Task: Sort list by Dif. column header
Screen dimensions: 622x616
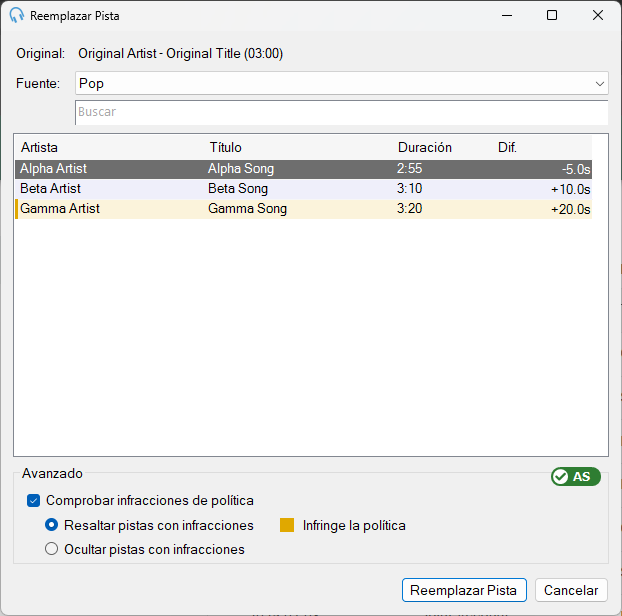Action: (507, 148)
